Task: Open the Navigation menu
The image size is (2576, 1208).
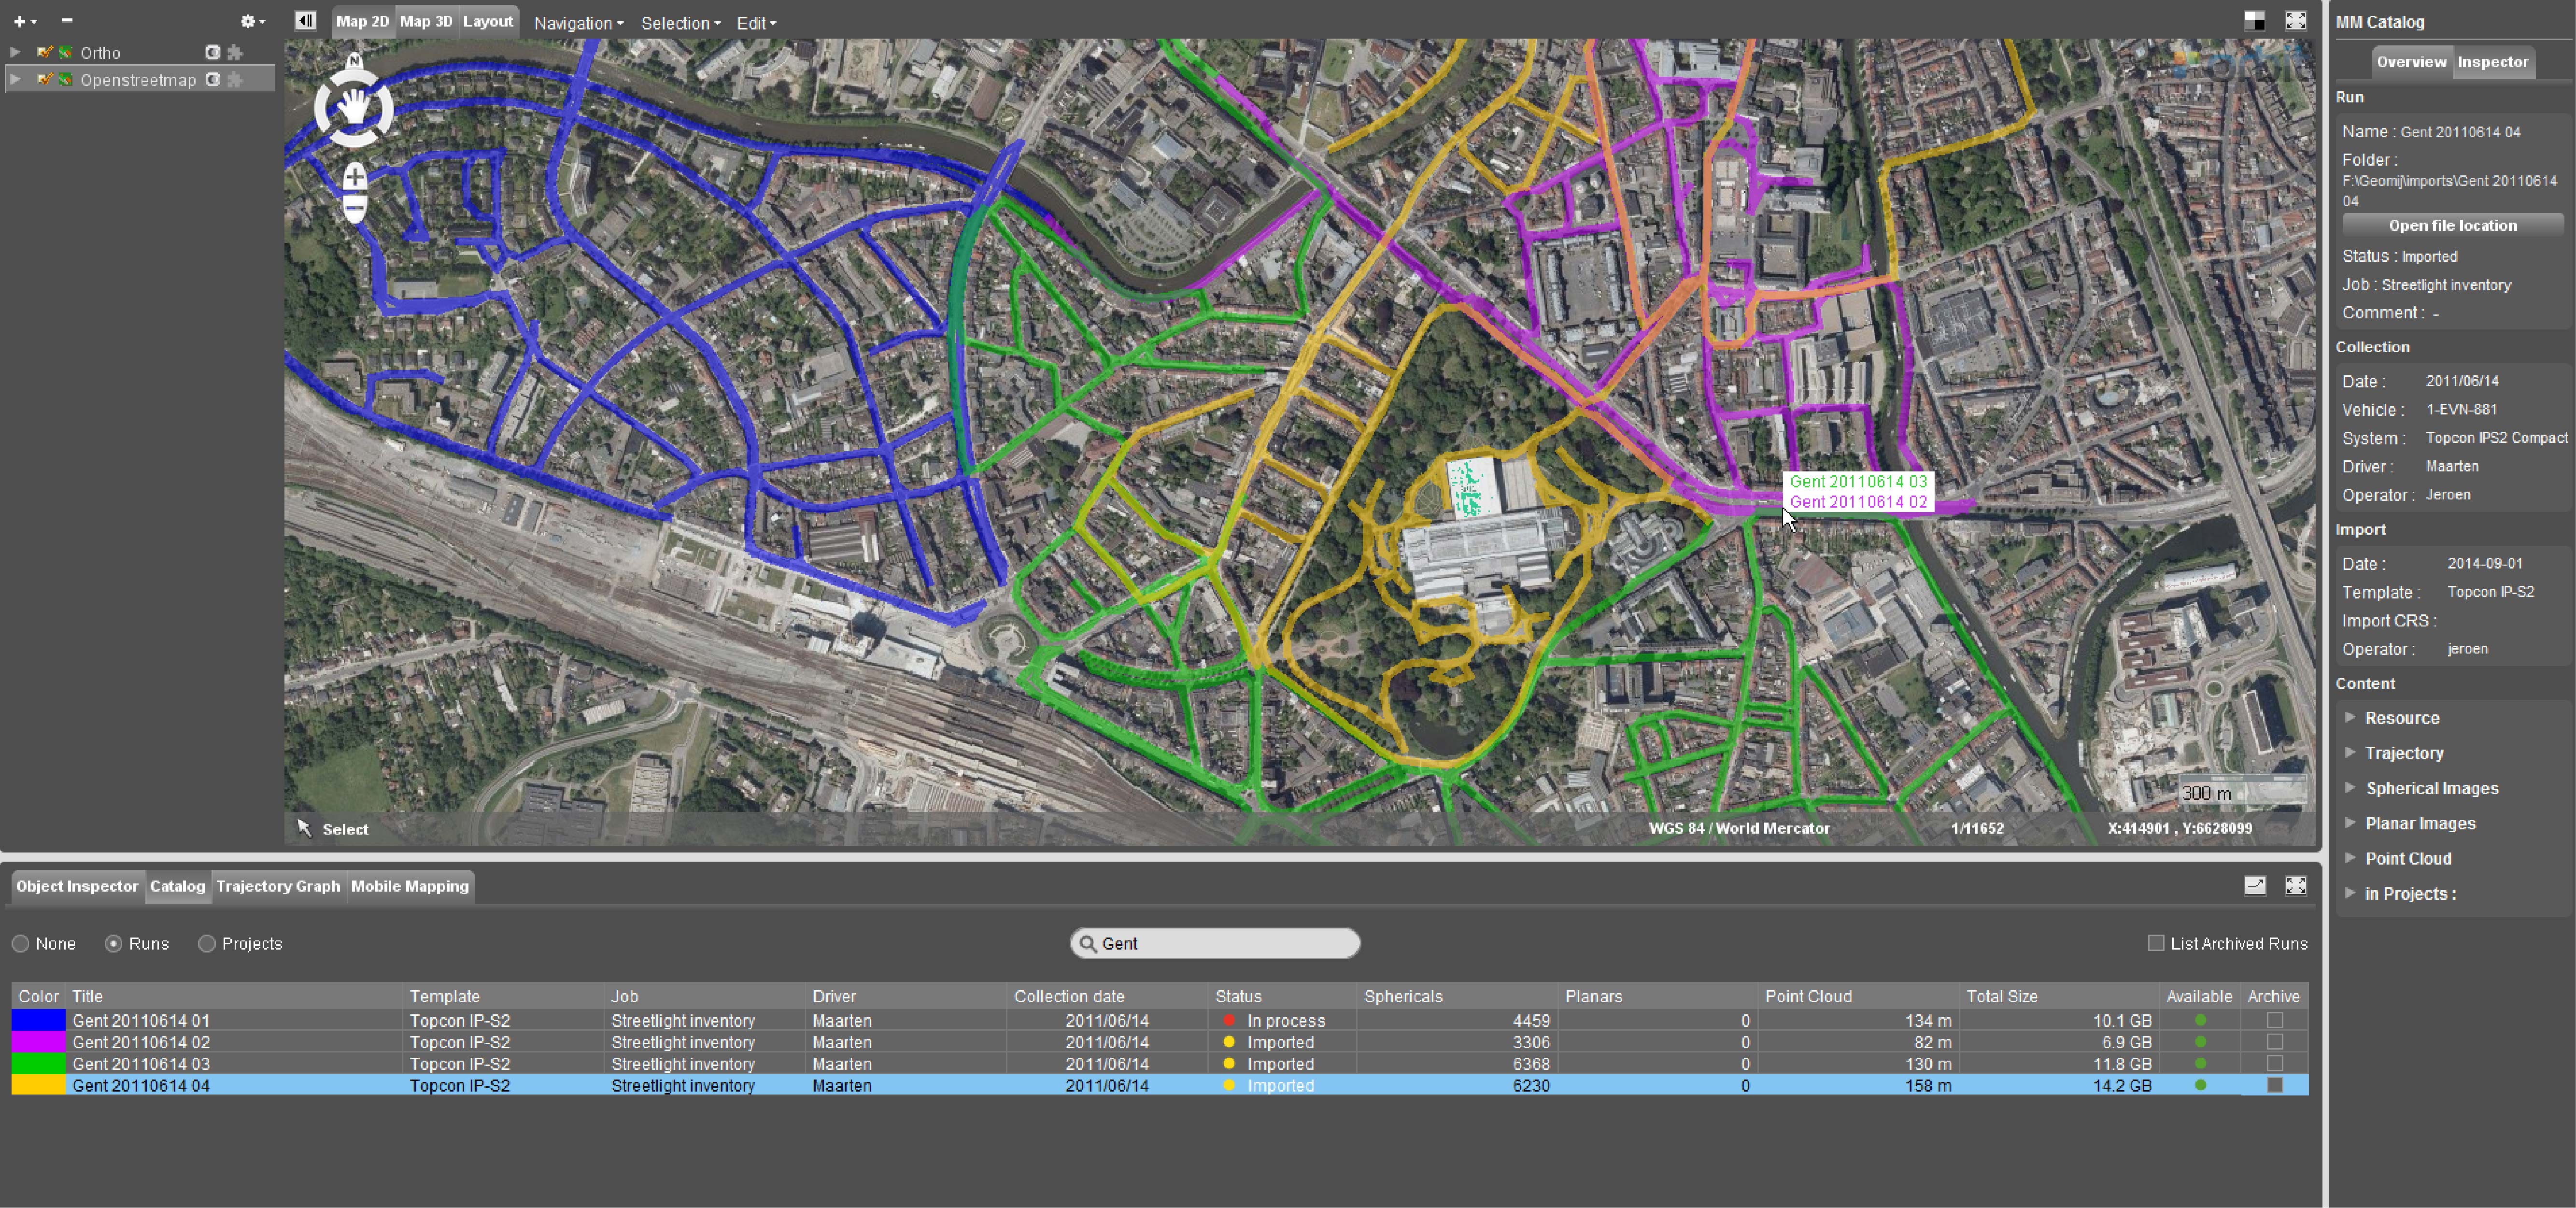Action: tap(579, 23)
